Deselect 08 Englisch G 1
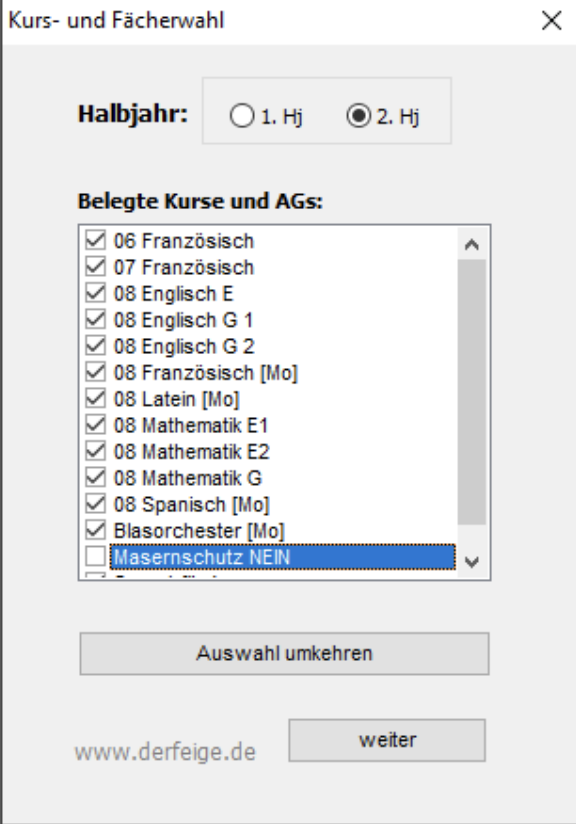576x824 pixels. click(x=96, y=319)
